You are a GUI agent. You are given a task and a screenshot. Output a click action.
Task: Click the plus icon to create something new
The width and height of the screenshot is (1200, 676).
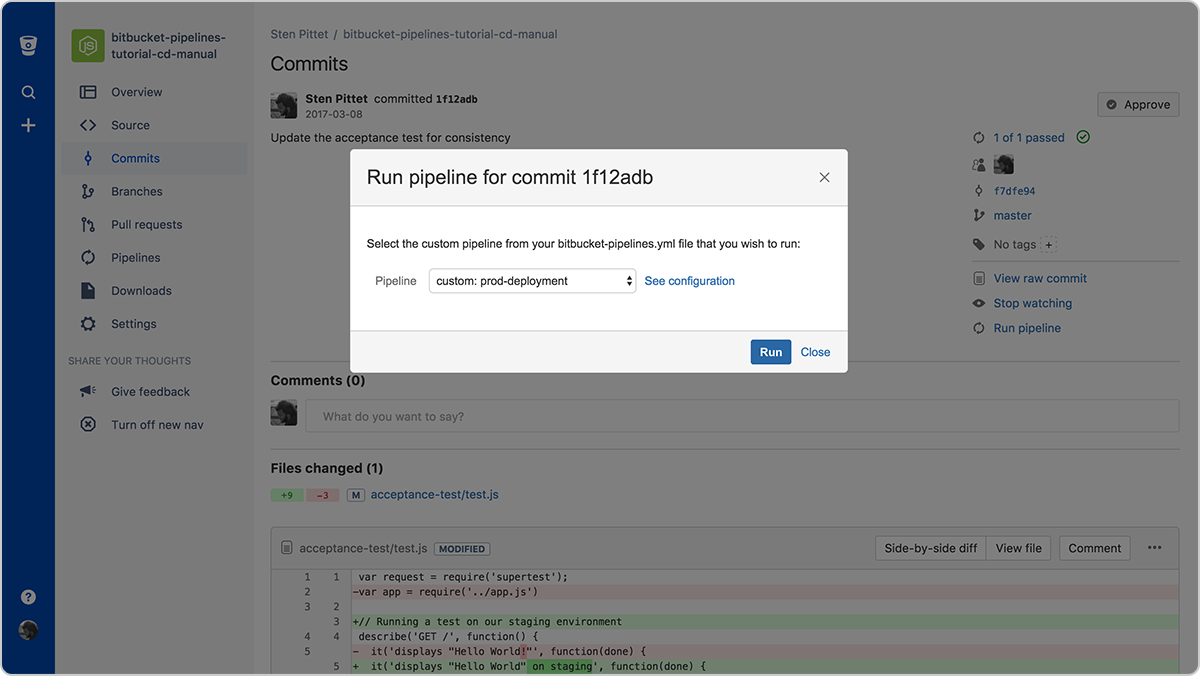(27, 125)
